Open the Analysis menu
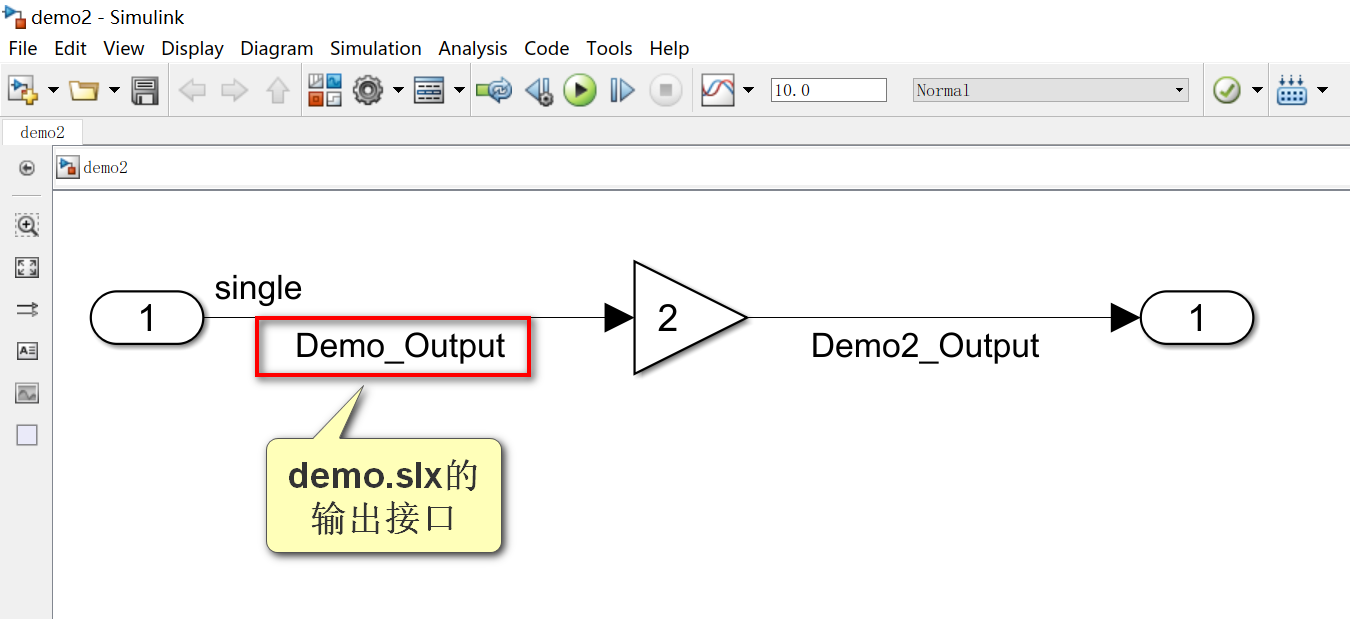The width and height of the screenshot is (1350, 619). tap(473, 48)
